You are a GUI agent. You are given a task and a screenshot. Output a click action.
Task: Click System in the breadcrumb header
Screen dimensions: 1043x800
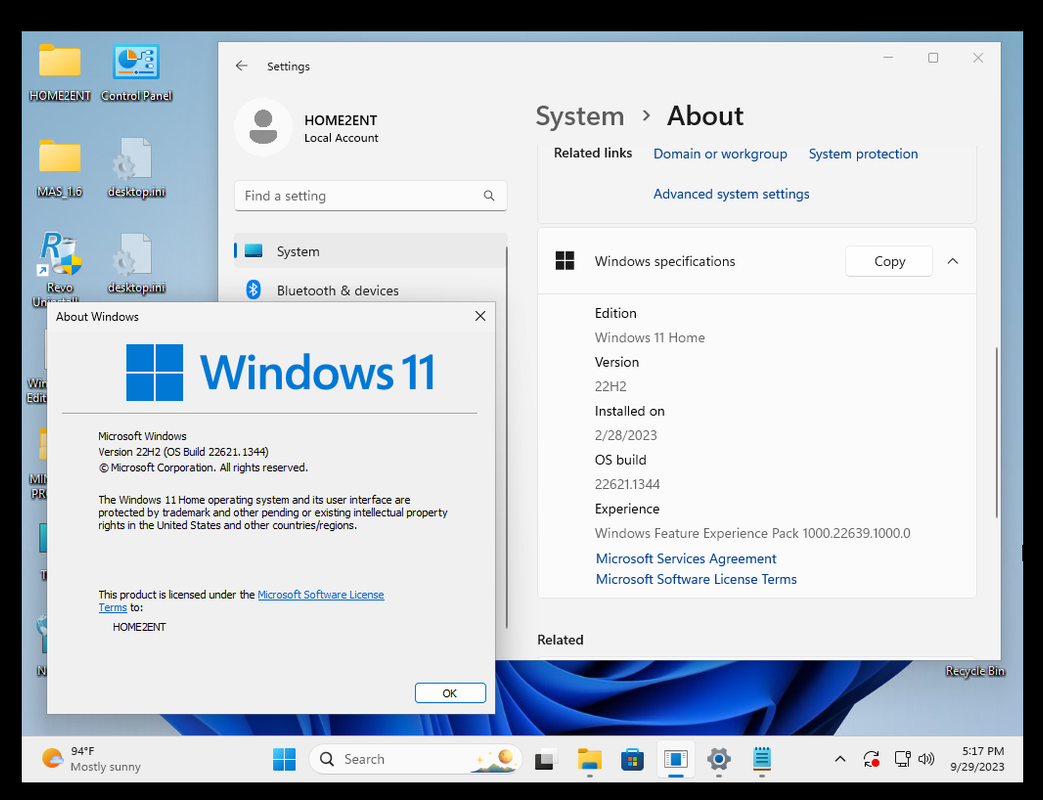pos(579,116)
